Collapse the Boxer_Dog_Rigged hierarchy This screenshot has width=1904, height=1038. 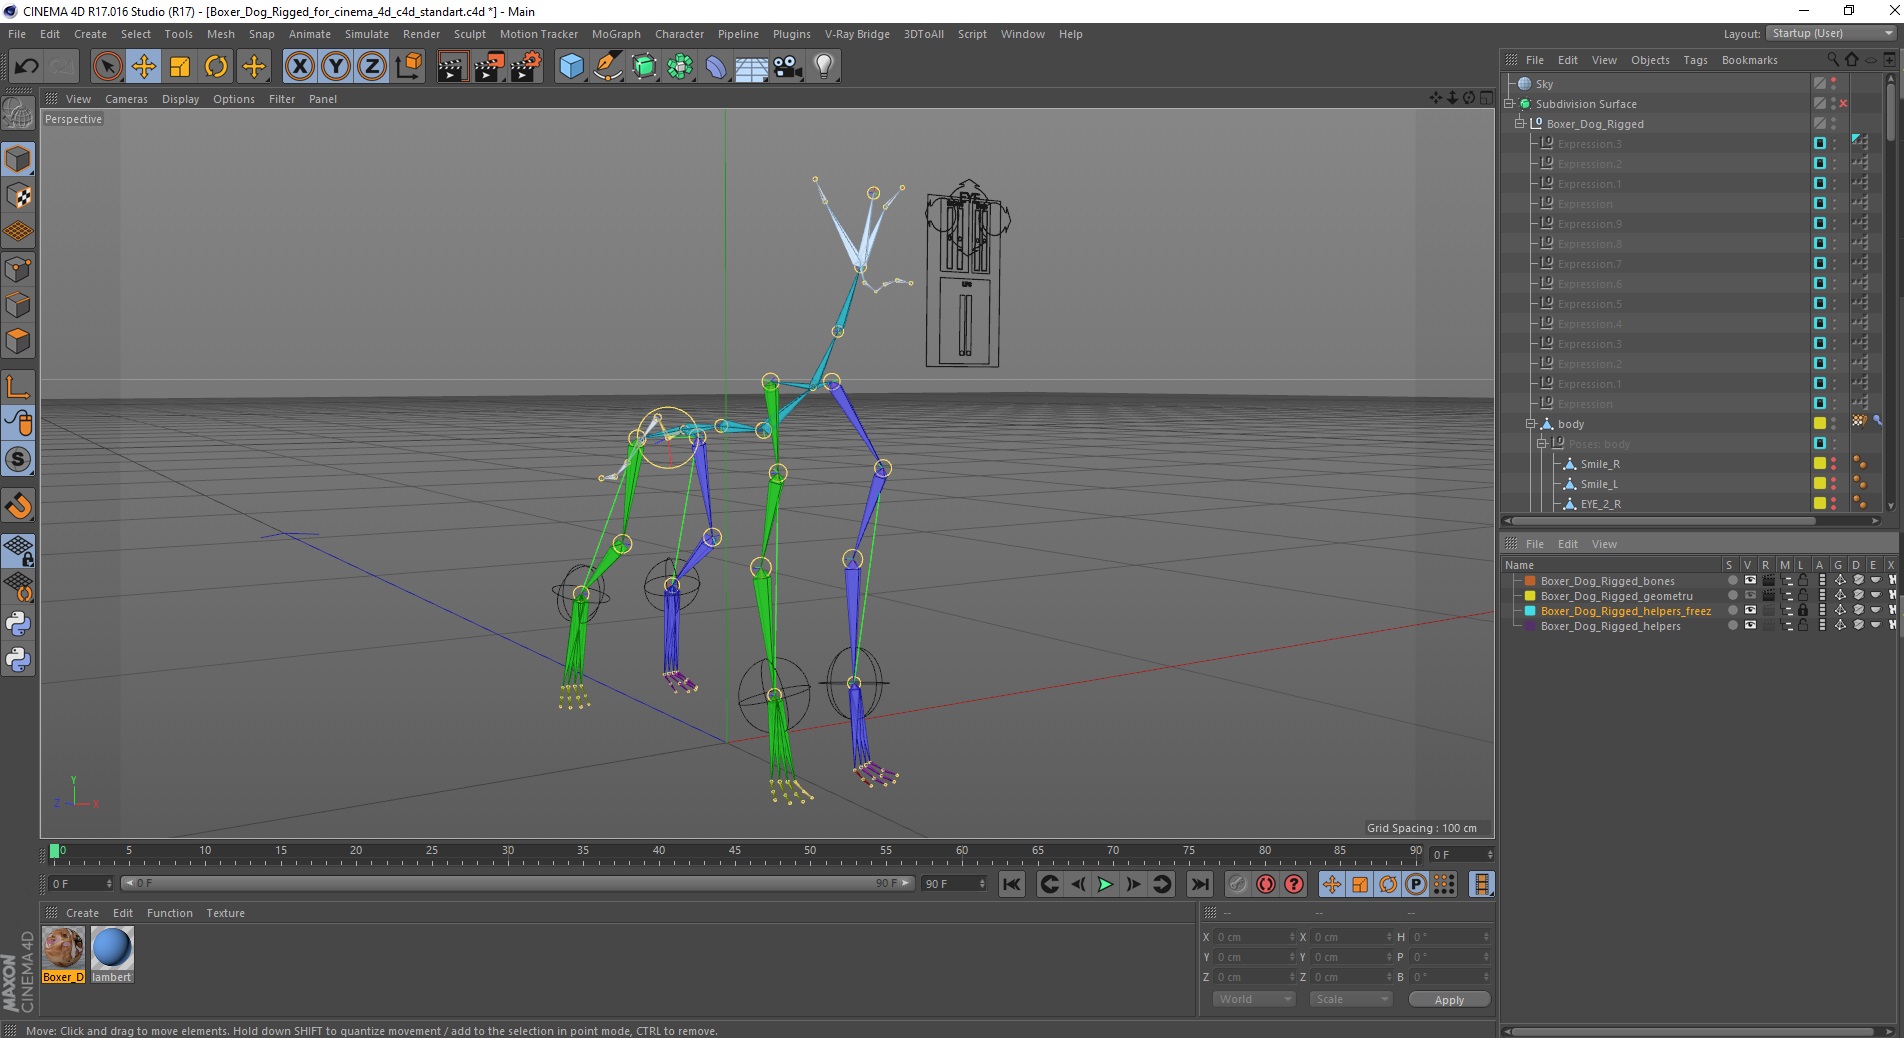(x=1520, y=124)
